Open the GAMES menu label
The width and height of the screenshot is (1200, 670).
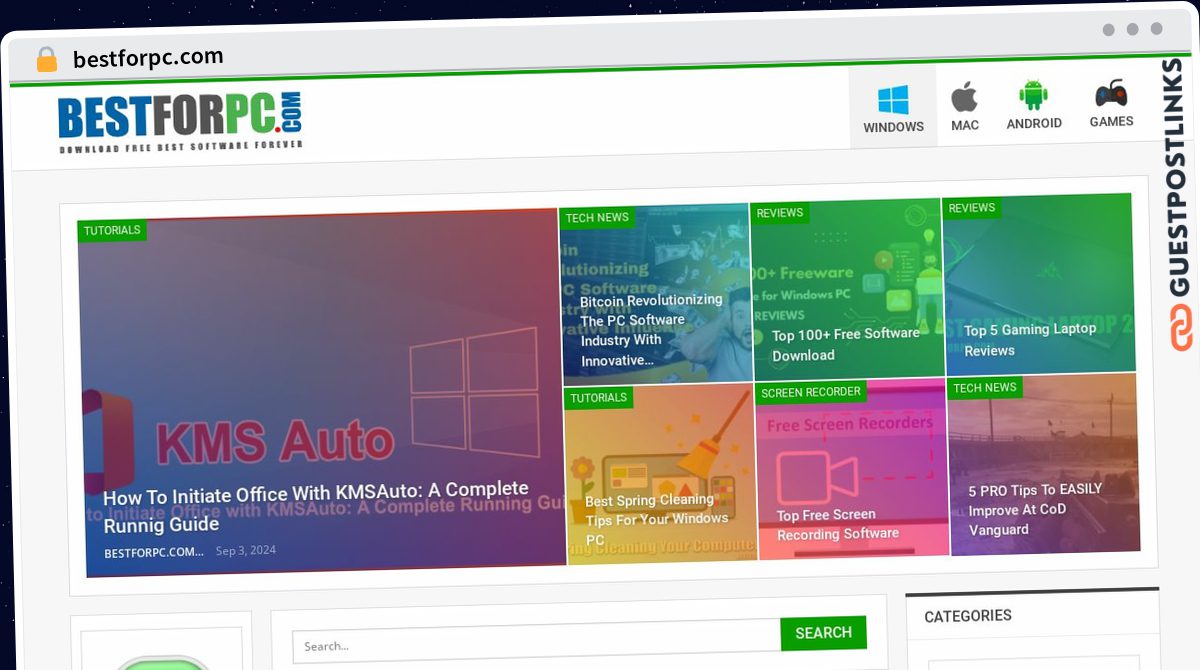point(1111,122)
